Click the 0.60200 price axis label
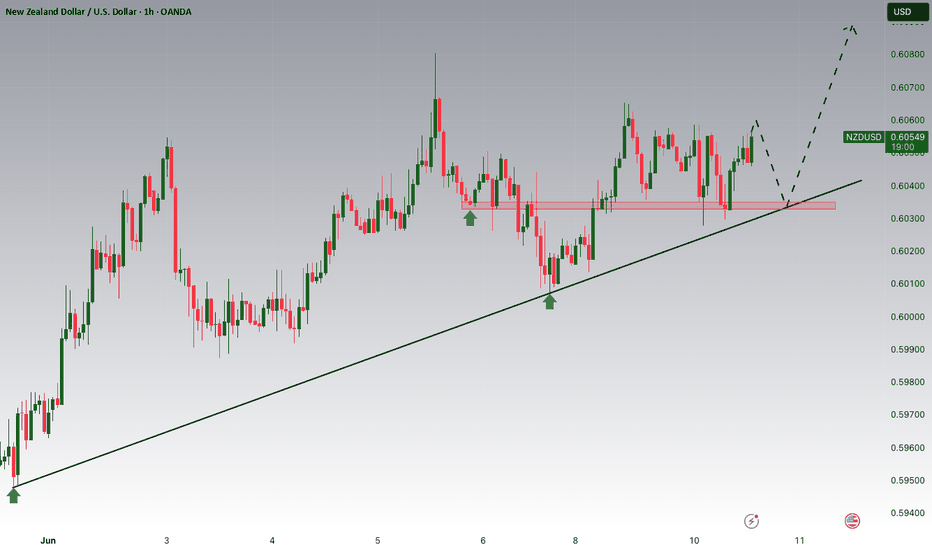 [x=908, y=251]
